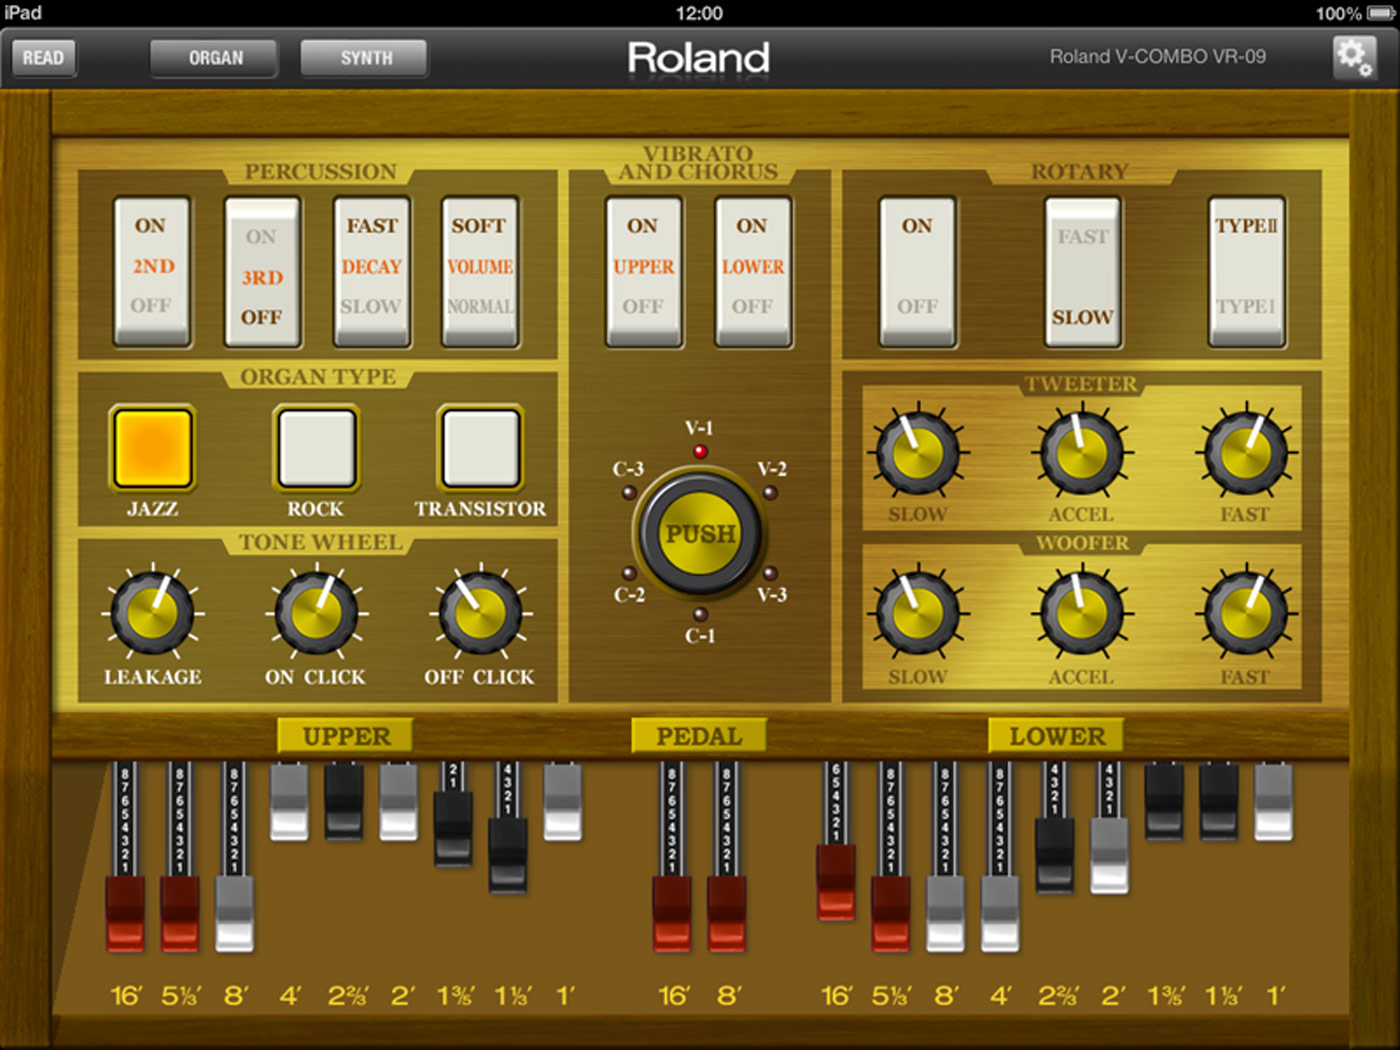The width and height of the screenshot is (1400, 1050).
Task: Click the Upper 2⅔' black drawbar
Action: [x=344, y=803]
